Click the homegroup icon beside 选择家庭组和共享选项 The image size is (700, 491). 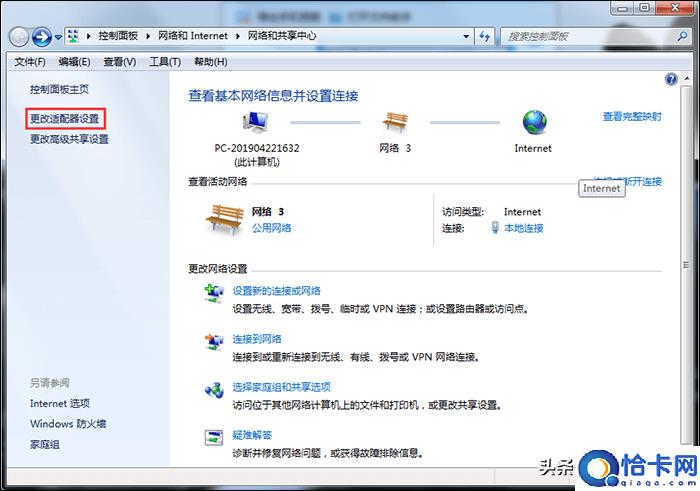click(214, 390)
